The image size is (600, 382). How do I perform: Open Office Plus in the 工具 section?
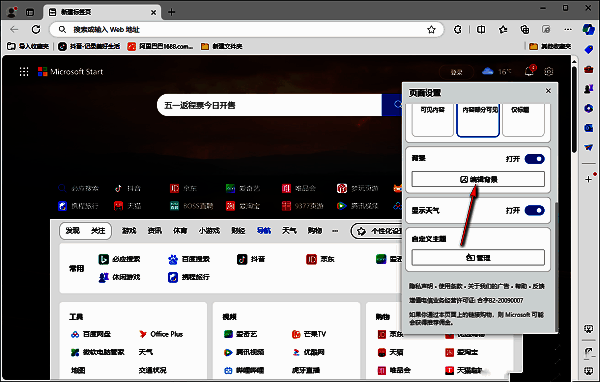[x=161, y=334]
